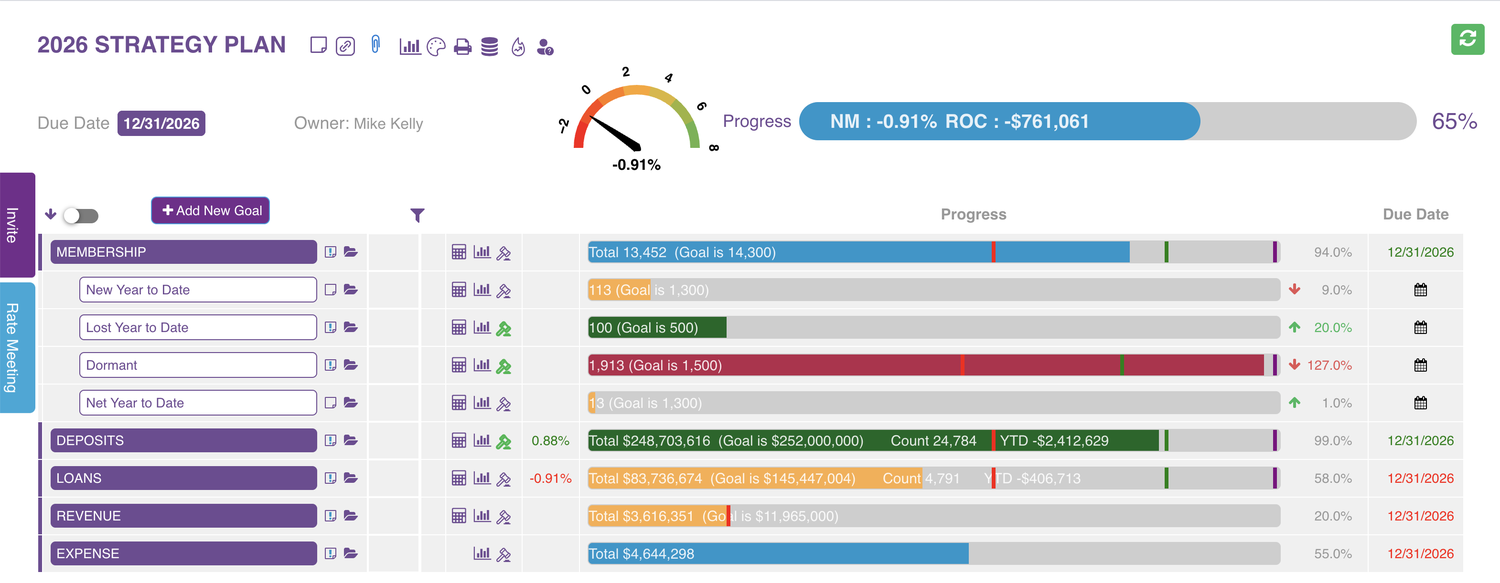
Task: Click the Add New Goal button
Action: tap(211, 210)
